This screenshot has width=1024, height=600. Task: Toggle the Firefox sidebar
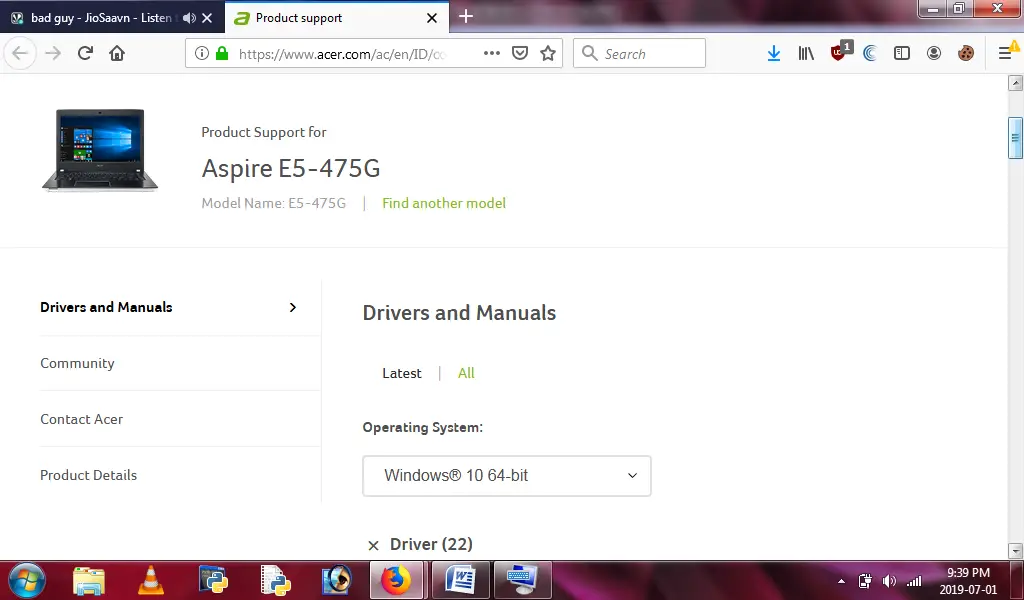[902, 54]
